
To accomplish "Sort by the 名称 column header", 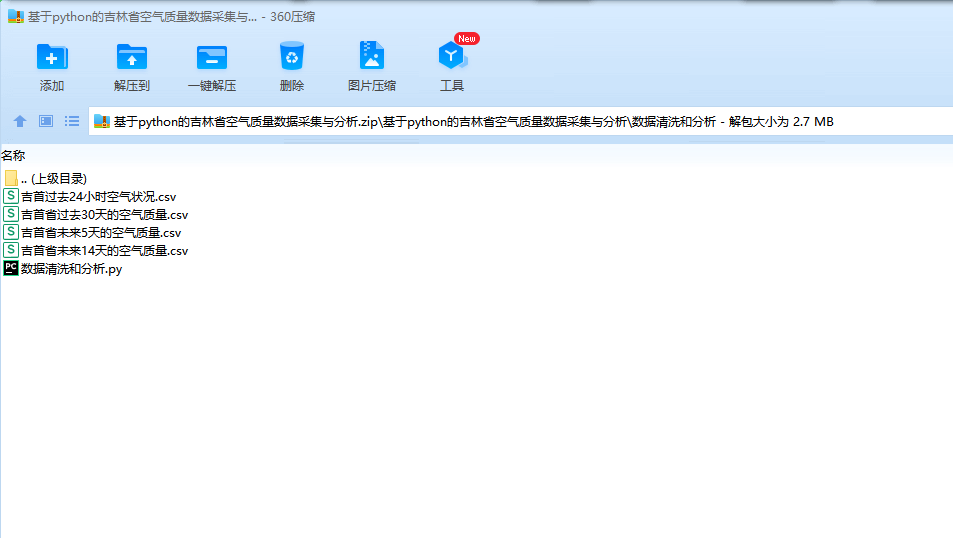I will [x=13, y=156].
